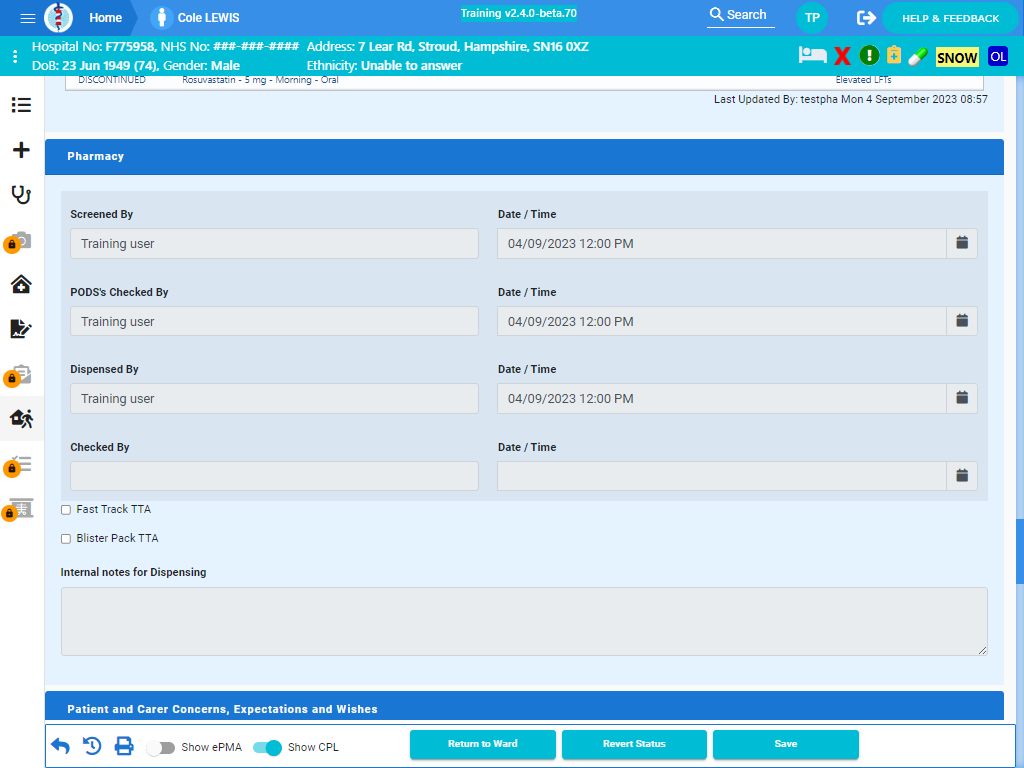
Task: Click the red X alert icon
Action: pos(842,56)
